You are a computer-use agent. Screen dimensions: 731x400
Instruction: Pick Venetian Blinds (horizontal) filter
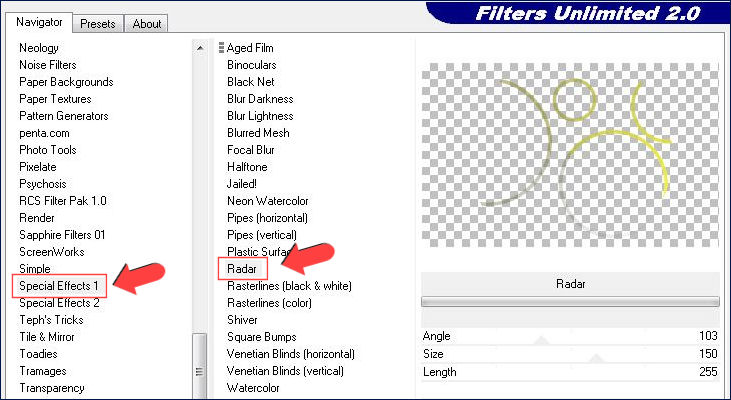291,354
